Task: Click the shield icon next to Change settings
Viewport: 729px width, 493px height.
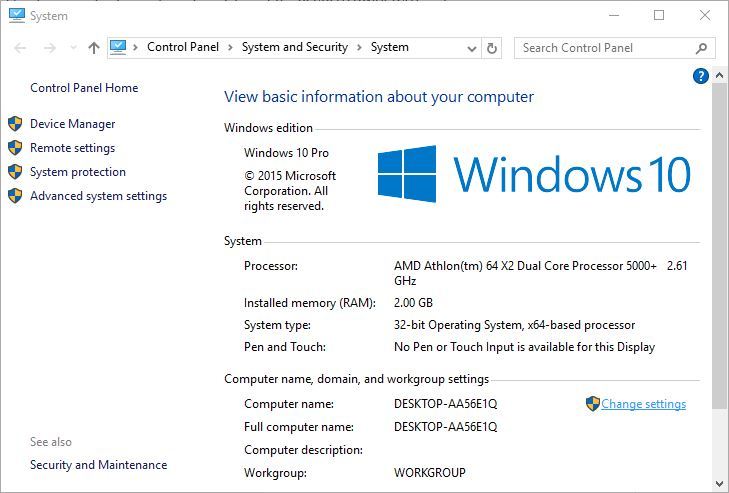Action: point(593,404)
